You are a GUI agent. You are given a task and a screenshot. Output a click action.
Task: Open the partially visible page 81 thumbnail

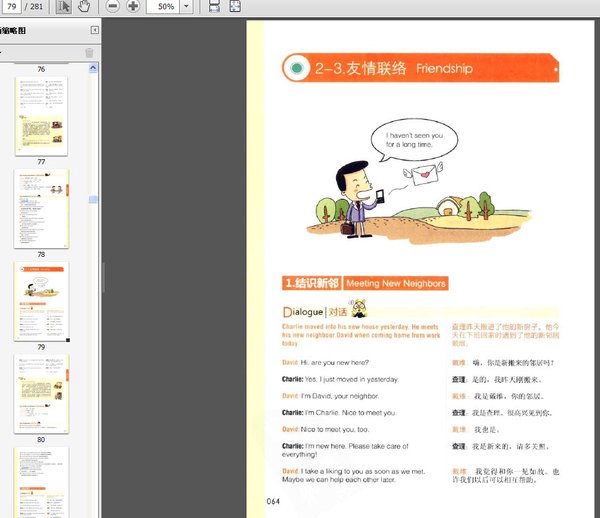(41, 482)
